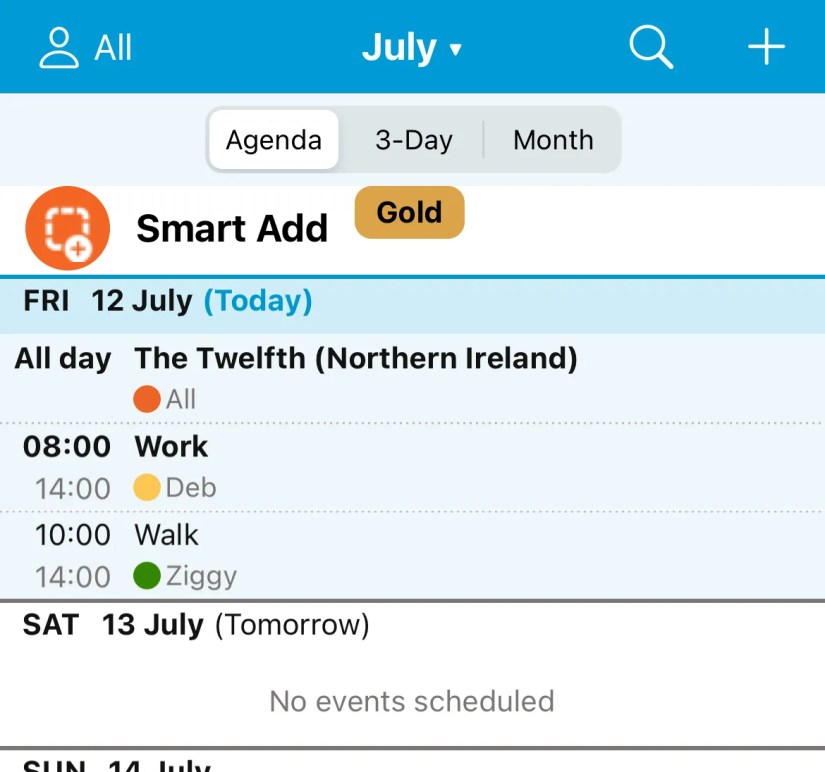Toggle the Deb calendar color swatch
825x772 pixels.
(146, 487)
